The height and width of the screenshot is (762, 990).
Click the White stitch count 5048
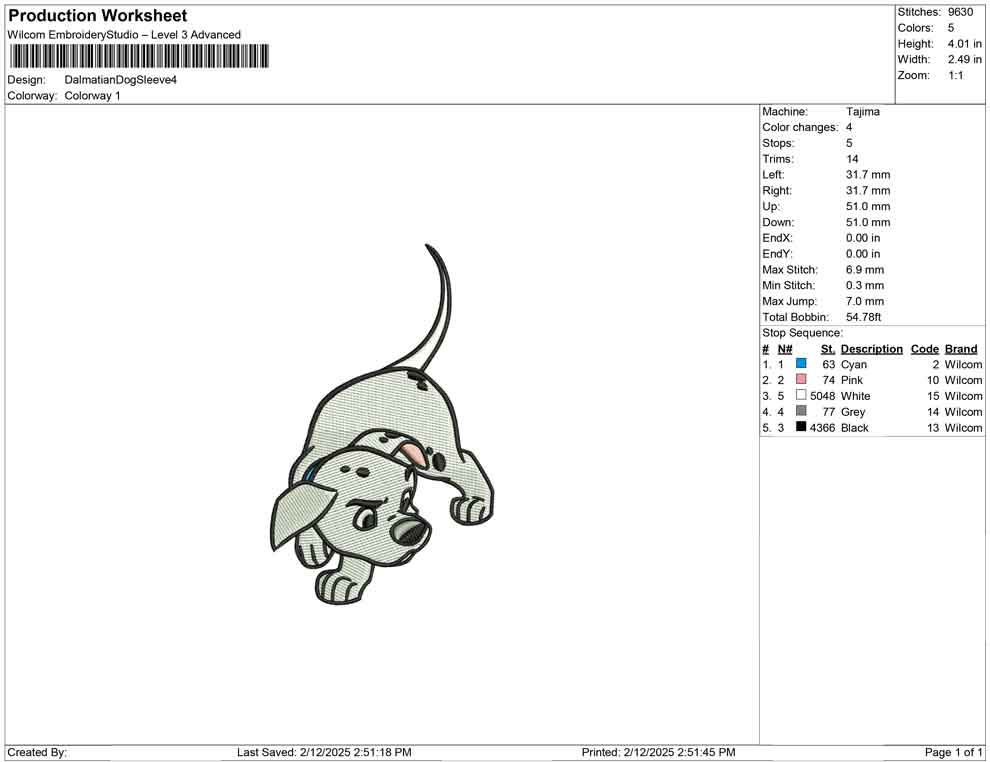point(822,396)
